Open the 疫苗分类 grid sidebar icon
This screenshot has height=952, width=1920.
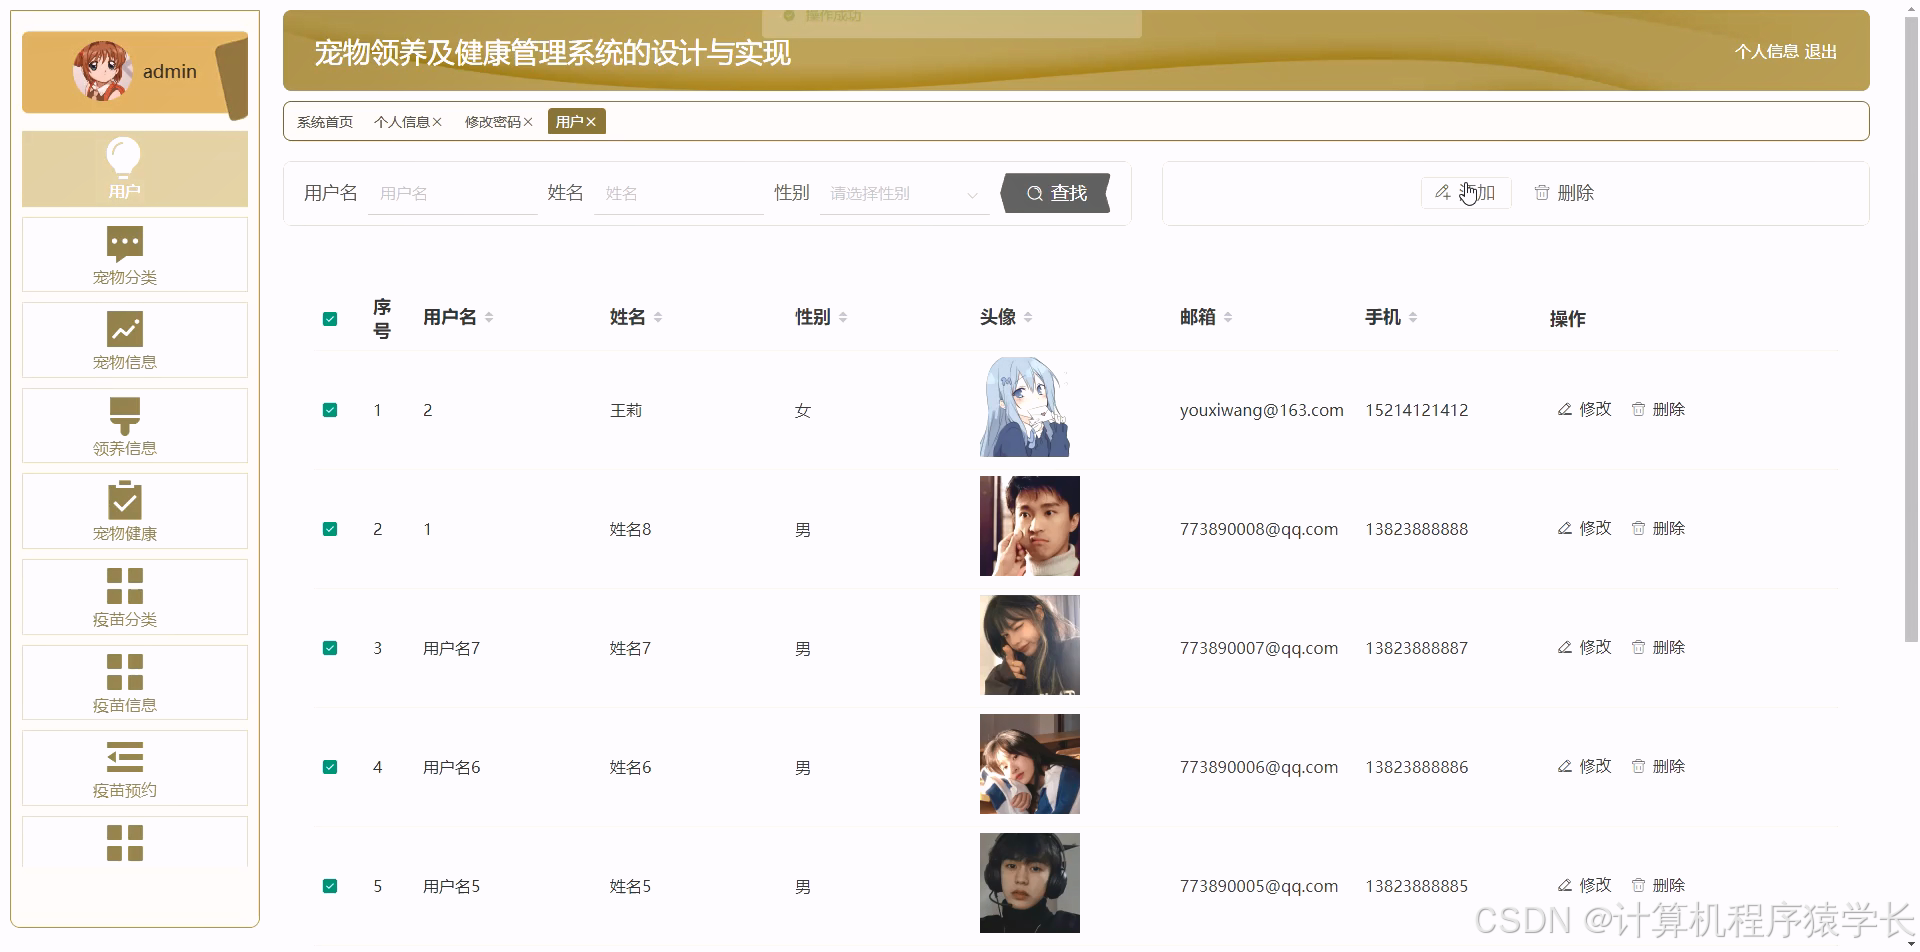click(x=125, y=586)
